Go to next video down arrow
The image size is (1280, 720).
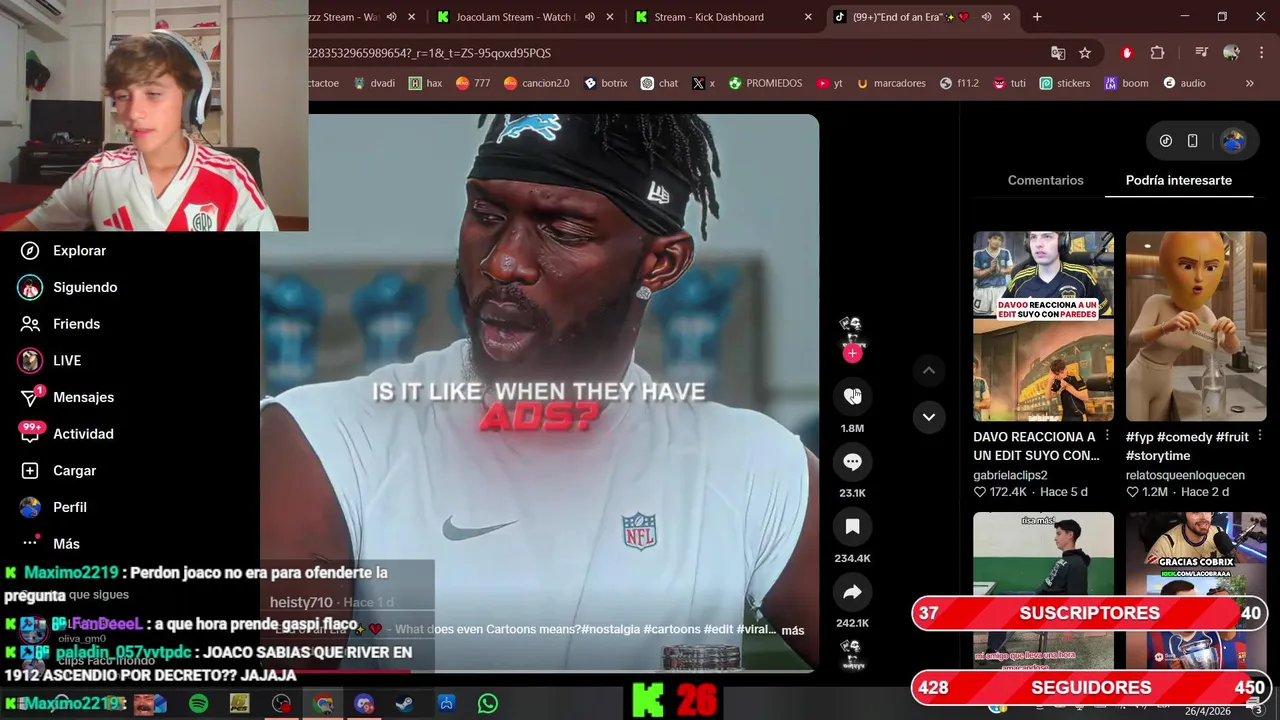point(929,417)
